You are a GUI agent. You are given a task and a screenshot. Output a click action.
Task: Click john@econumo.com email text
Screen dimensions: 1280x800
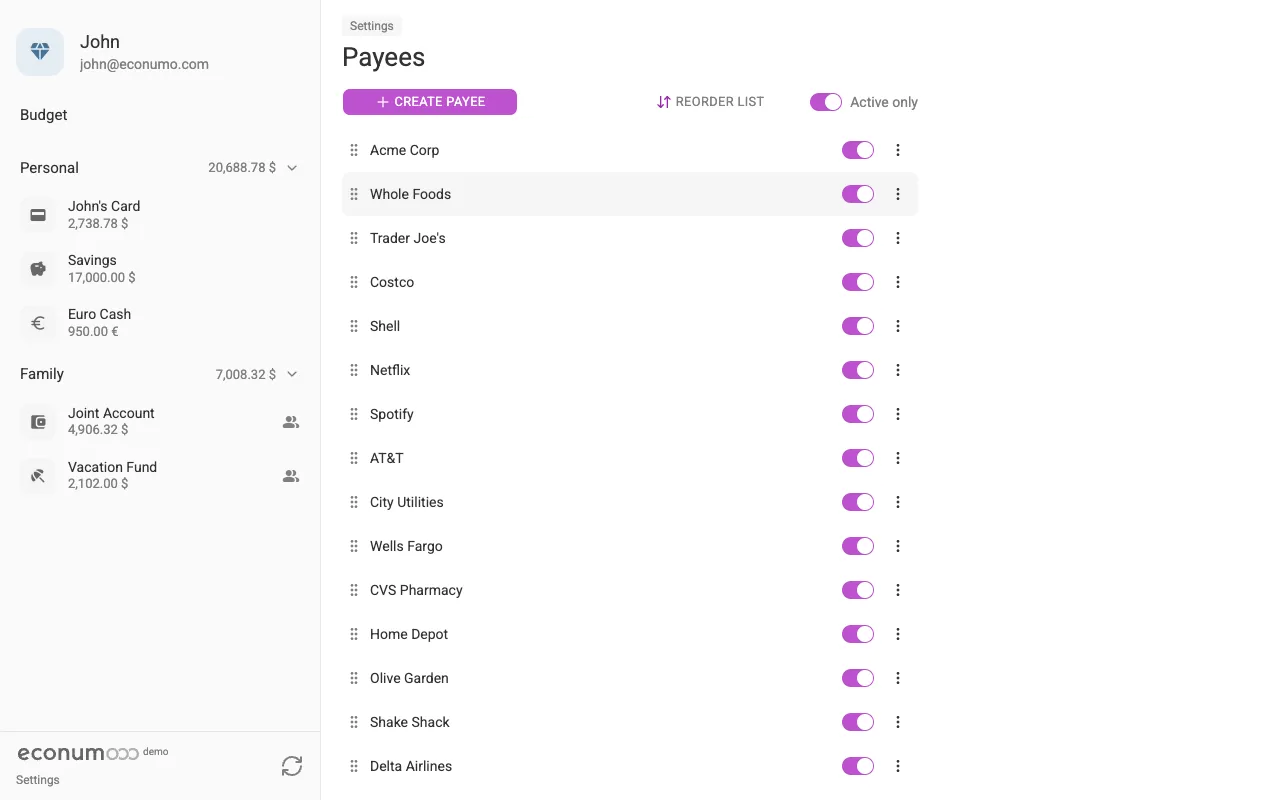[144, 64]
